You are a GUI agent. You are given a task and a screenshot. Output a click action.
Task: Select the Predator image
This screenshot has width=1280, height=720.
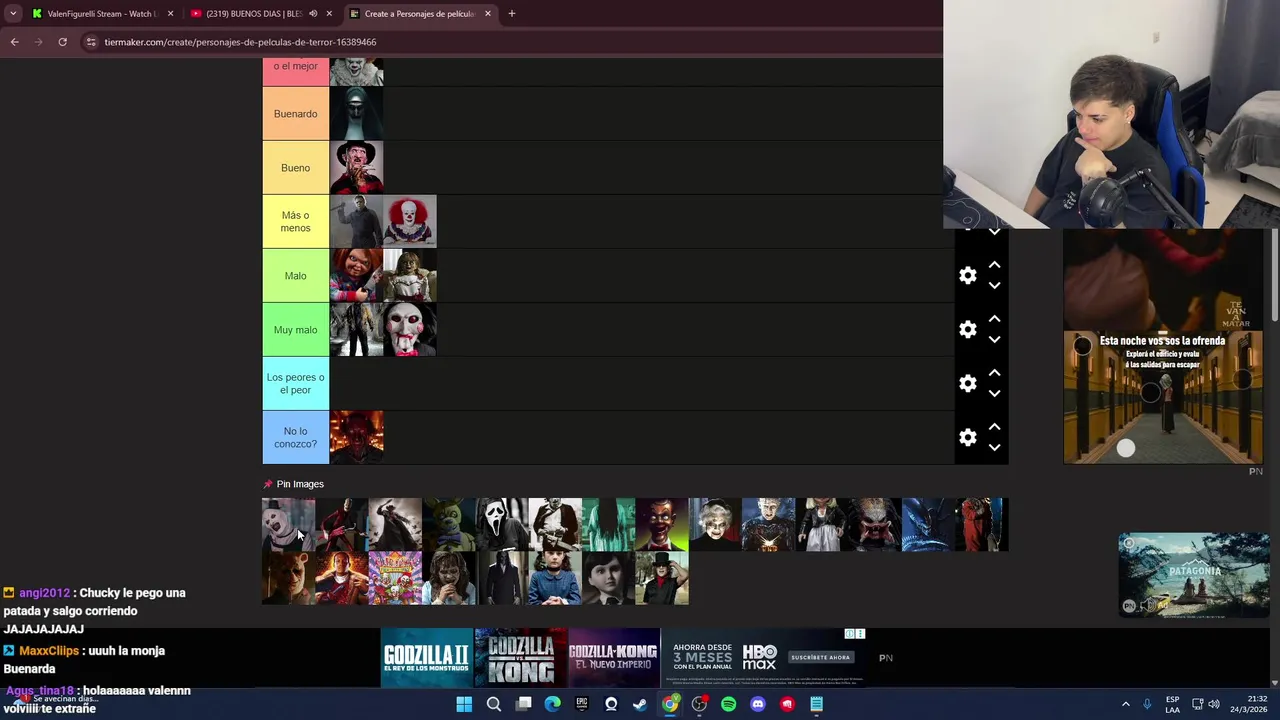(875, 524)
